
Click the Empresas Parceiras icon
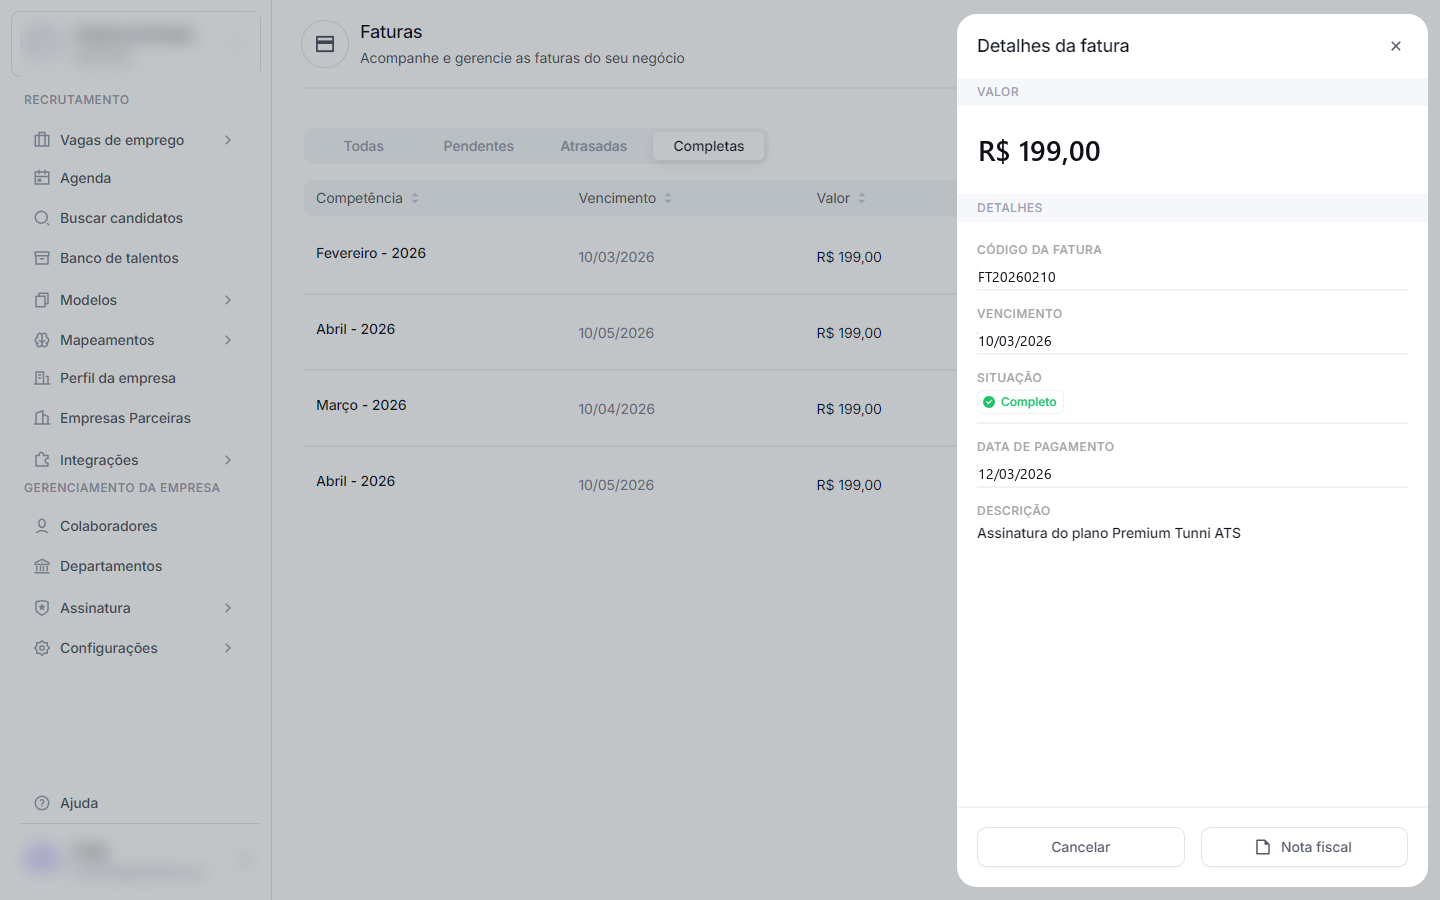point(42,418)
